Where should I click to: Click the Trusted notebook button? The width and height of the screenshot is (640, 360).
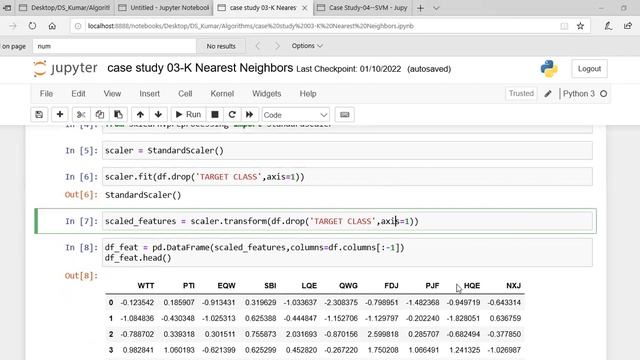[x=521, y=93]
